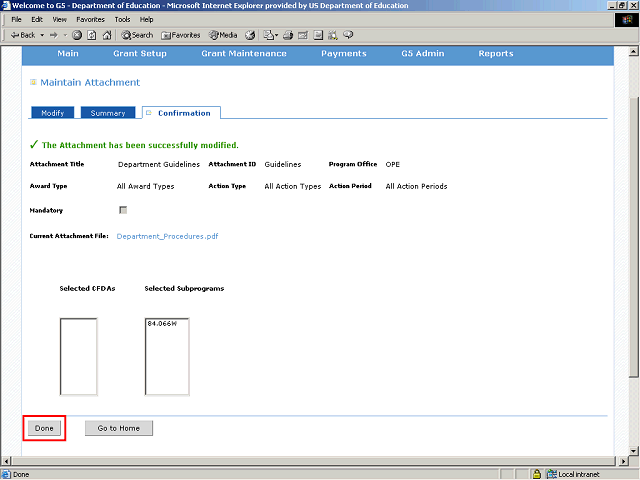Open the View menu
The image size is (640, 480).
59,20
